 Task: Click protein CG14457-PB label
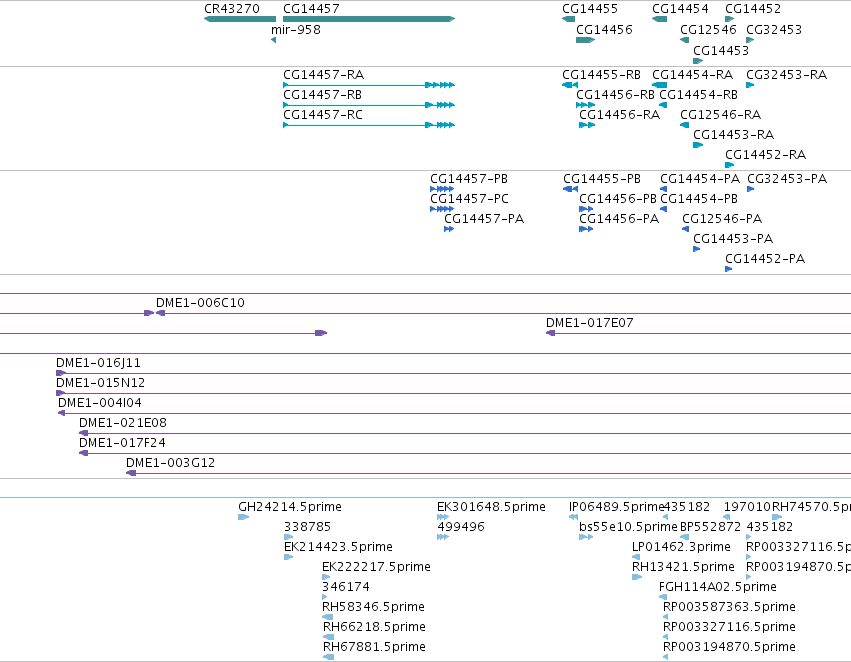[469, 179]
